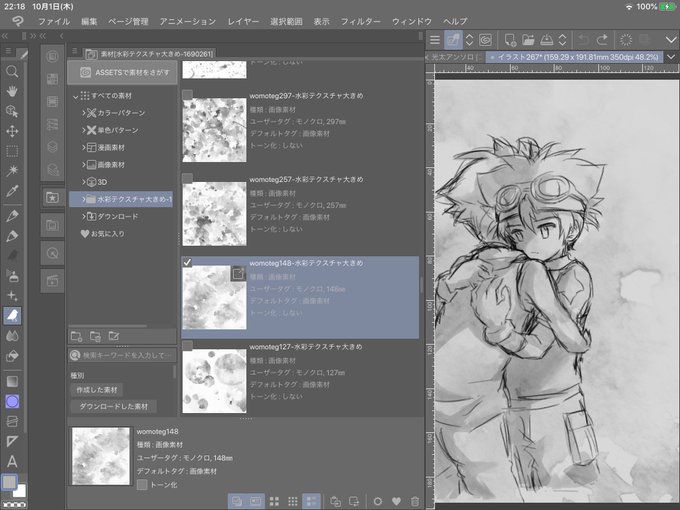
Task: Open the command bar overflow chevron
Action: (x=671, y=40)
